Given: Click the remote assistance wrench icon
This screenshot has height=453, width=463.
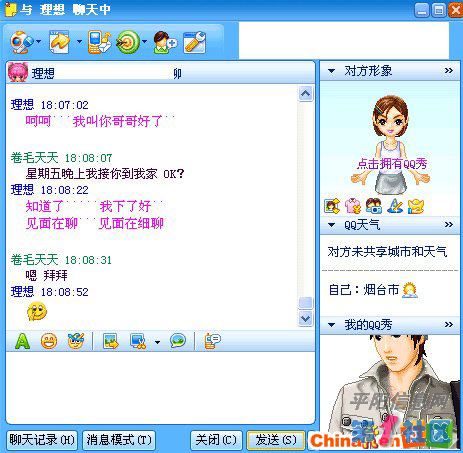Looking at the screenshot, I should (x=195, y=42).
